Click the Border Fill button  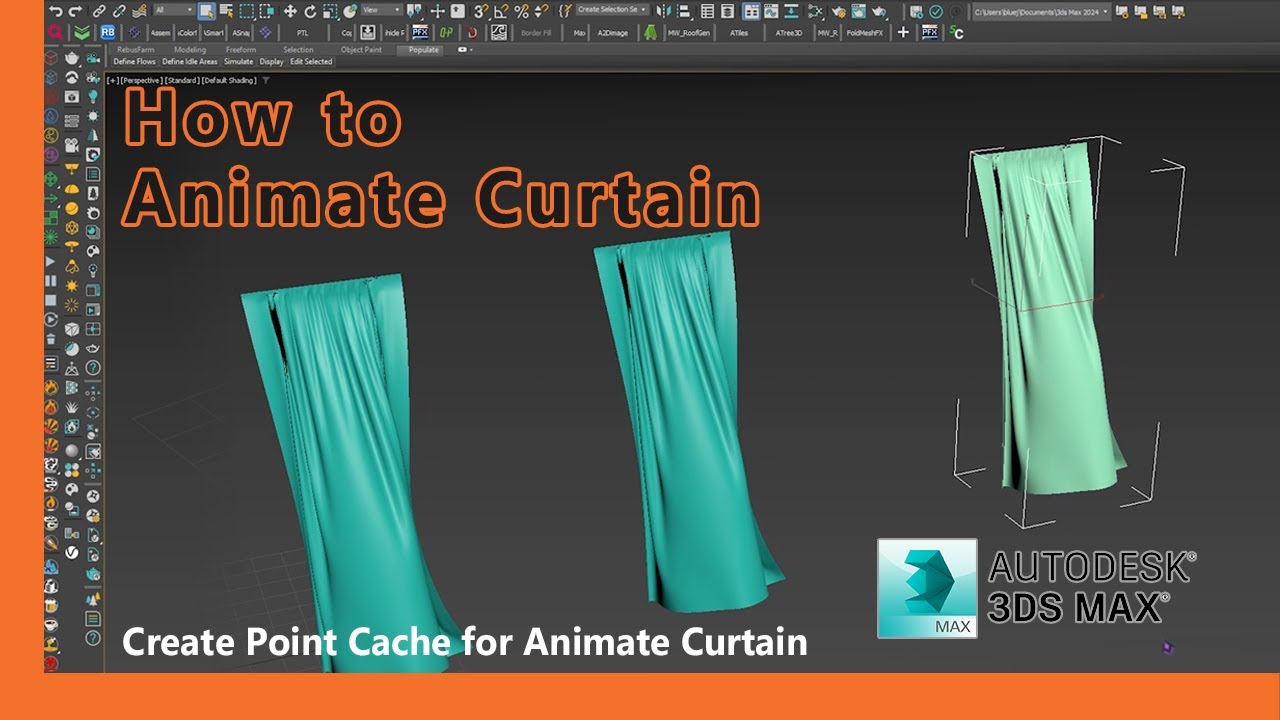click(536, 33)
